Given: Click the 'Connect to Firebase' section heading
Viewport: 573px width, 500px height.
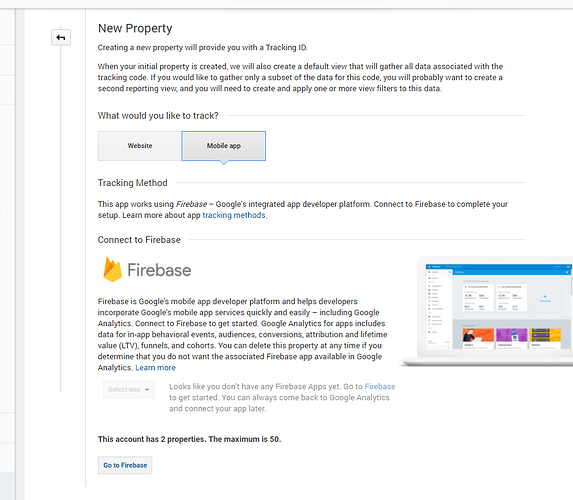Looking at the screenshot, I should (139, 240).
